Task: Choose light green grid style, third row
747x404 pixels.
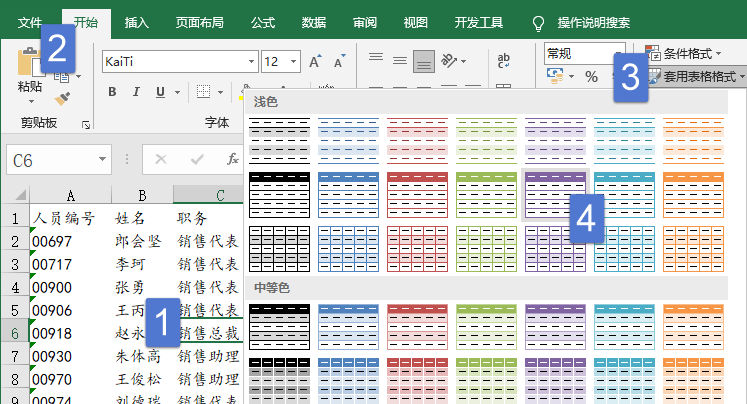Action: [486, 249]
